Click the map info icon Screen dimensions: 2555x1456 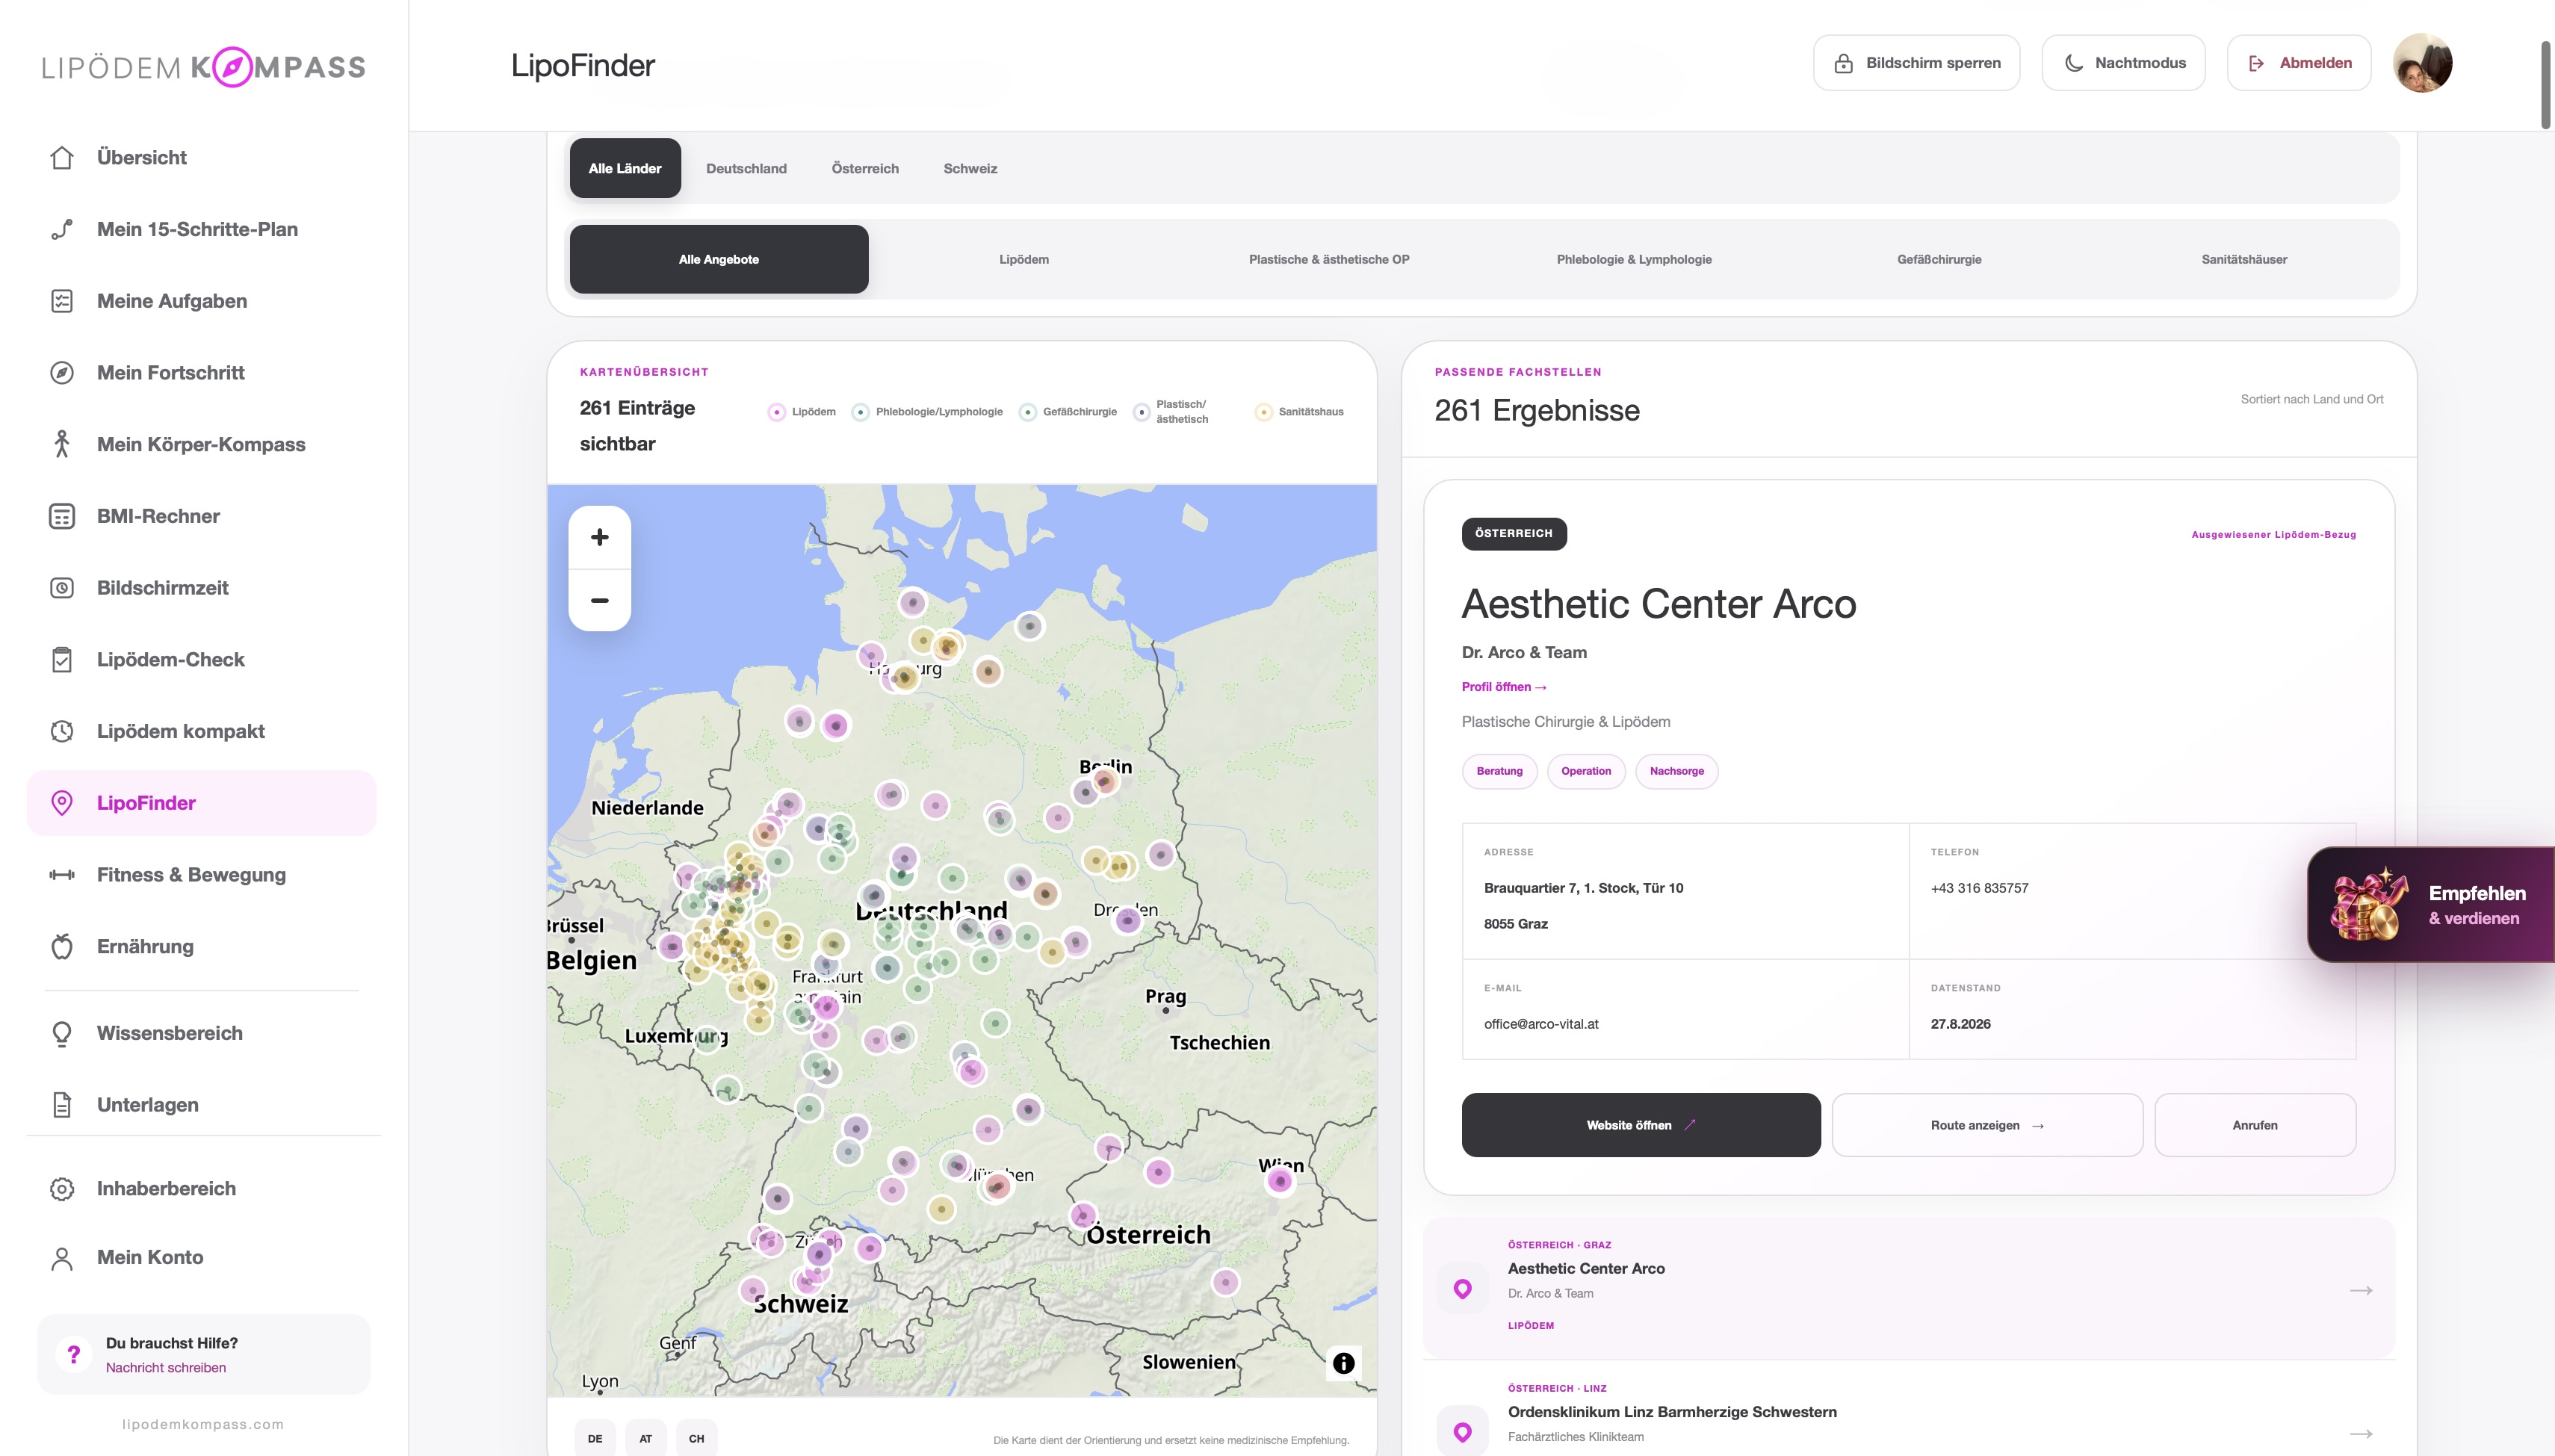pyautogui.click(x=1343, y=1363)
